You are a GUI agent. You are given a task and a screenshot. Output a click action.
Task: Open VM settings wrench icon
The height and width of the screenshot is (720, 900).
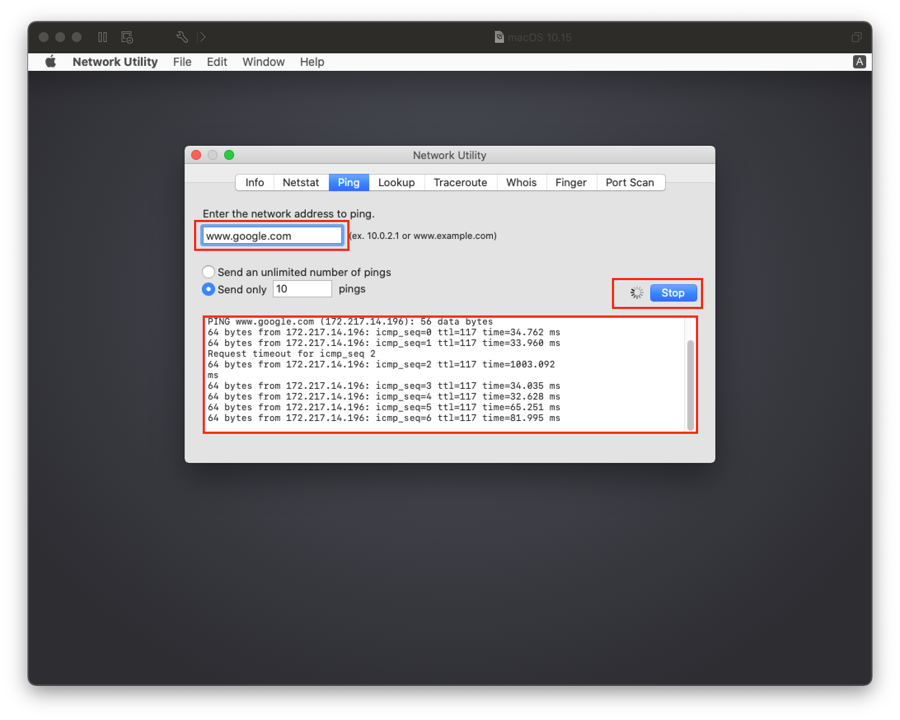[x=182, y=37]
